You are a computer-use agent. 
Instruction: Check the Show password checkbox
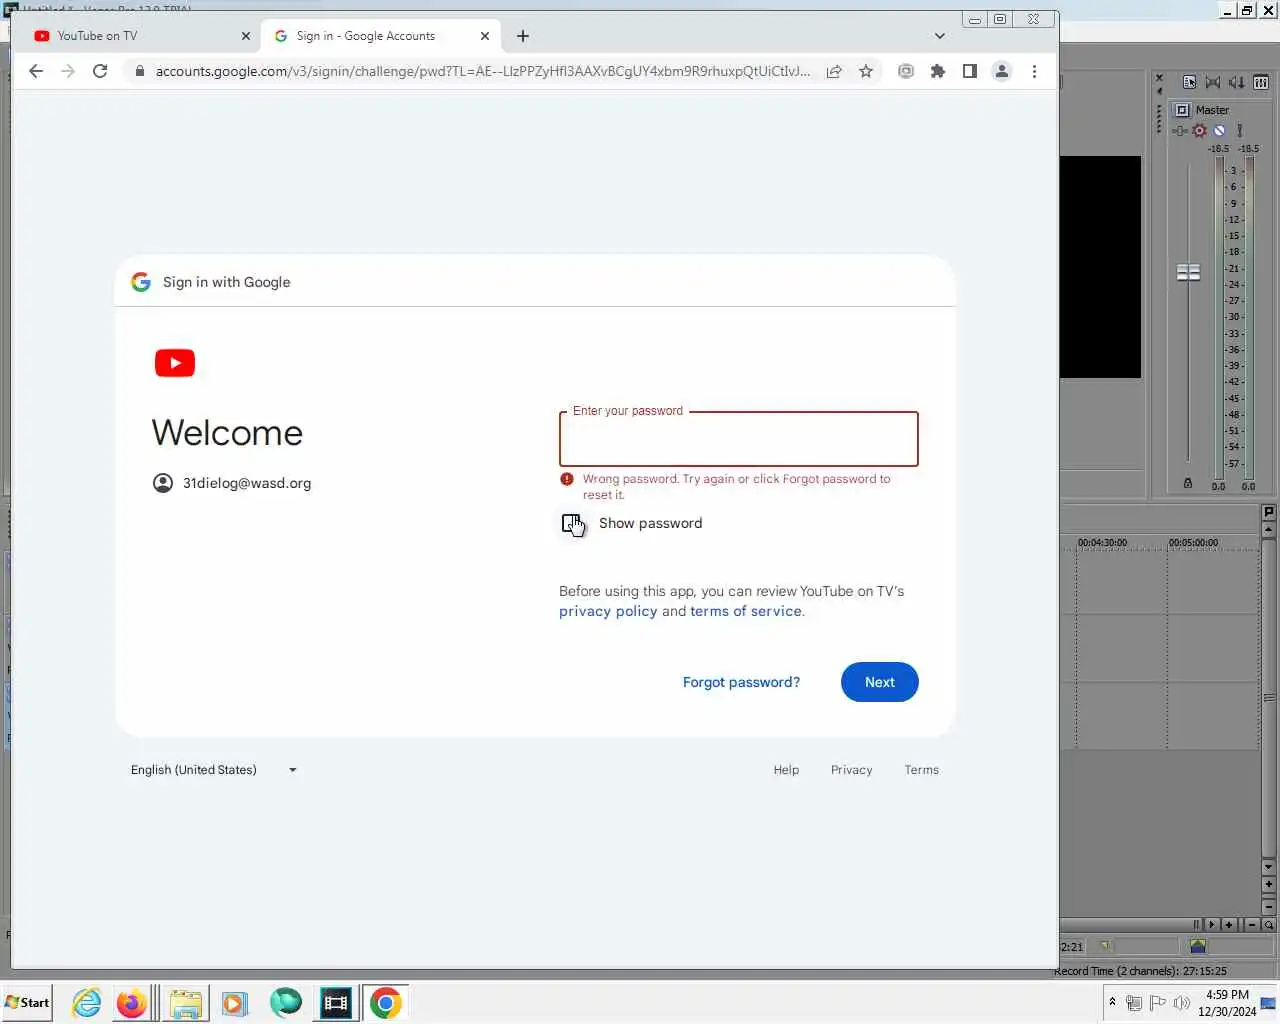571,523
